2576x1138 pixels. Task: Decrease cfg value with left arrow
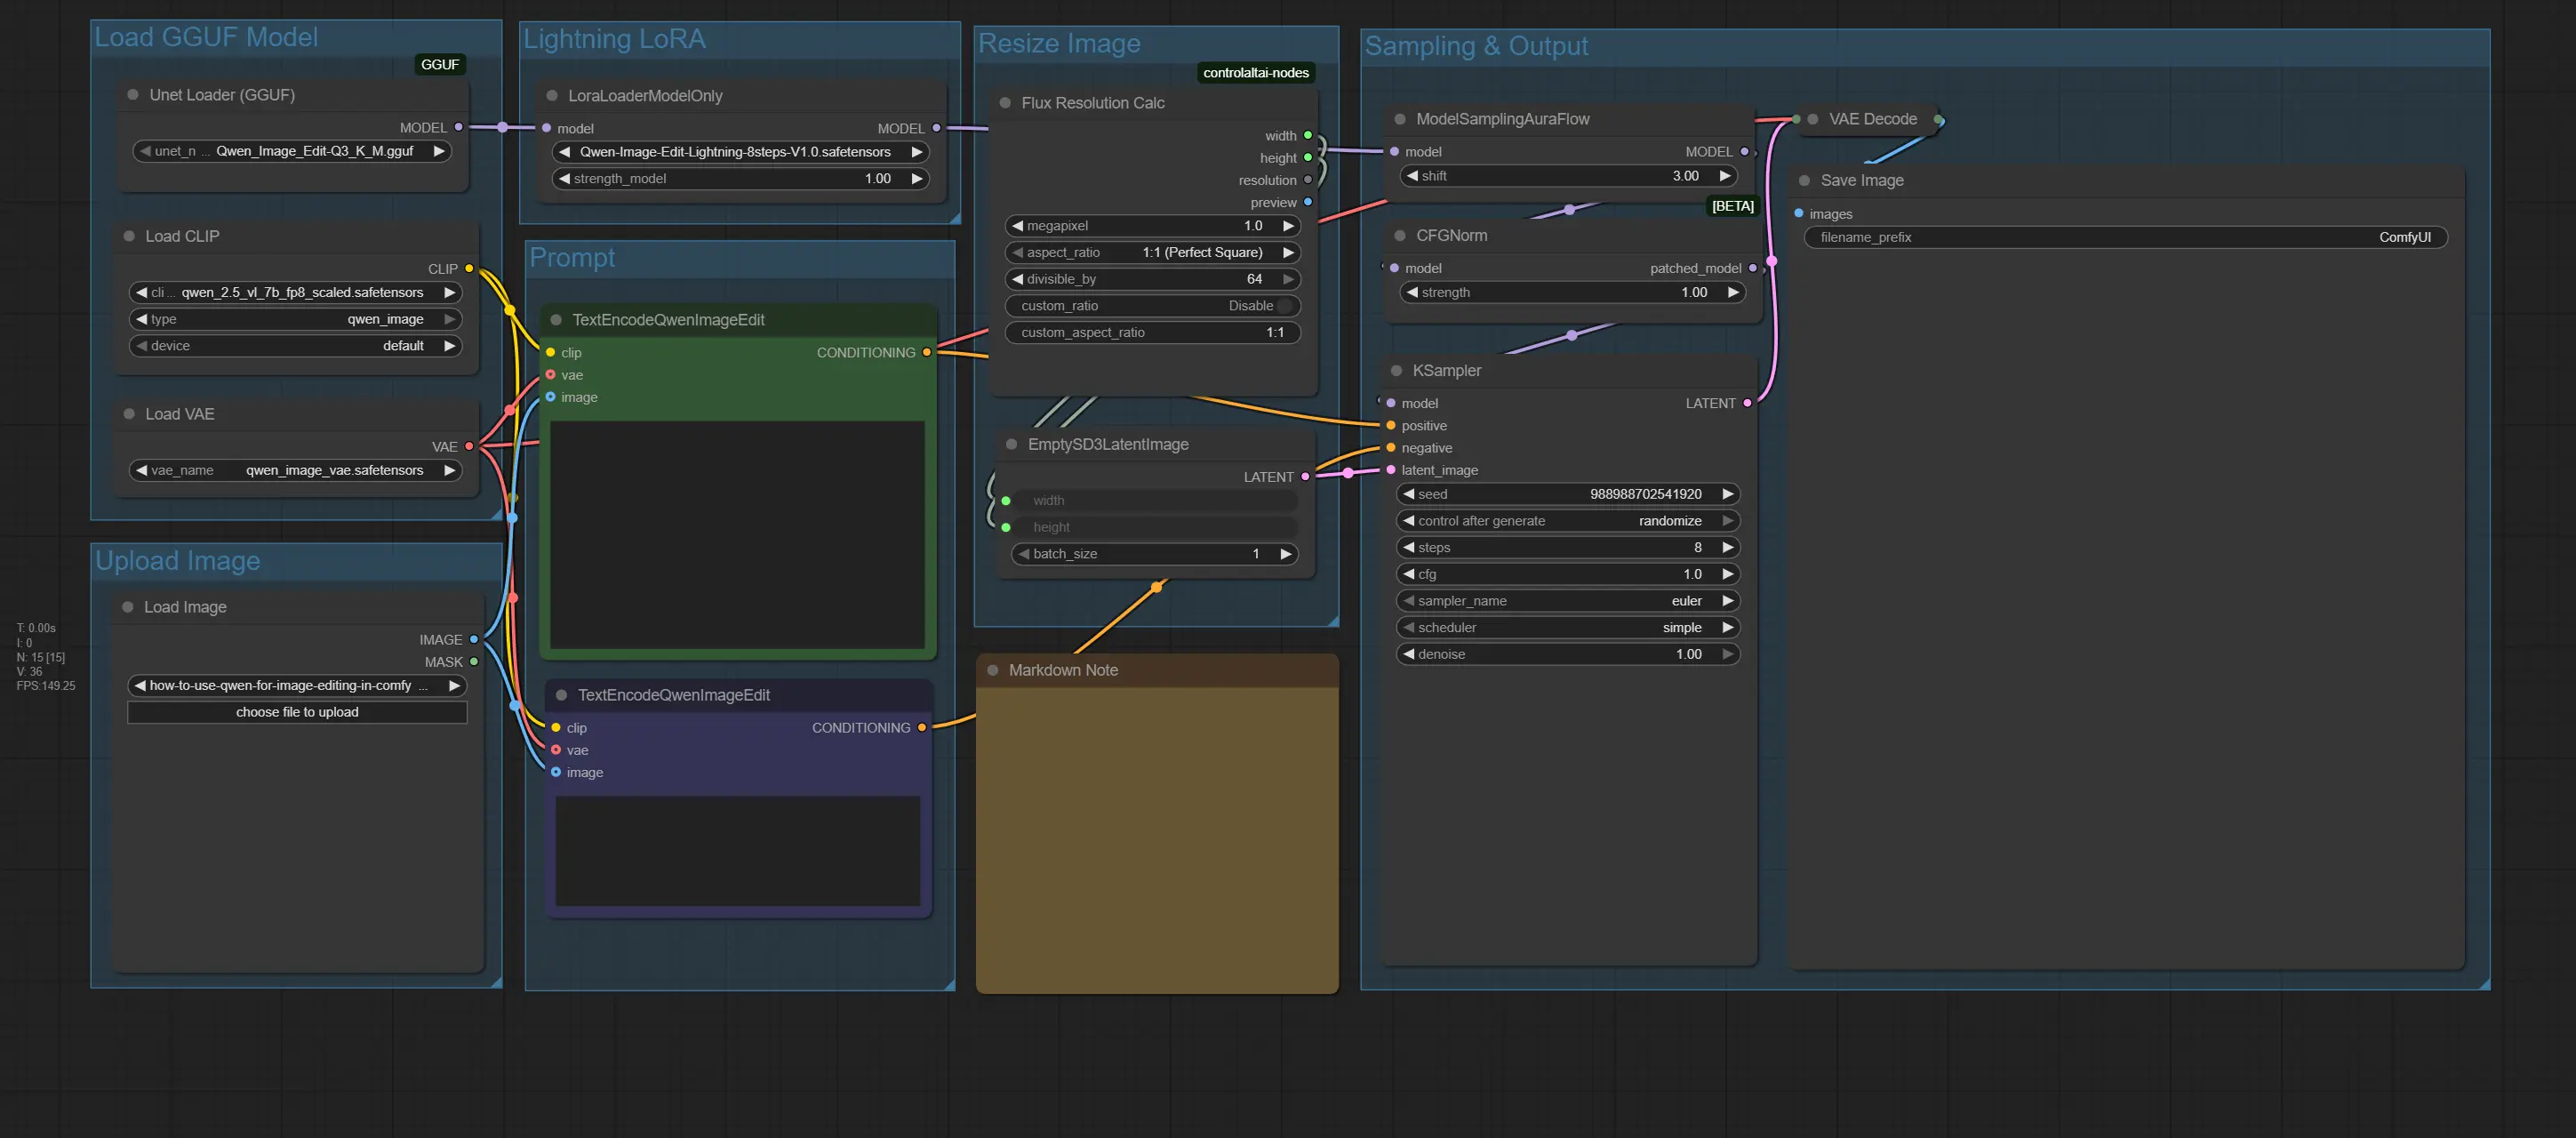pyautogui.click(x=1408, y=574)
